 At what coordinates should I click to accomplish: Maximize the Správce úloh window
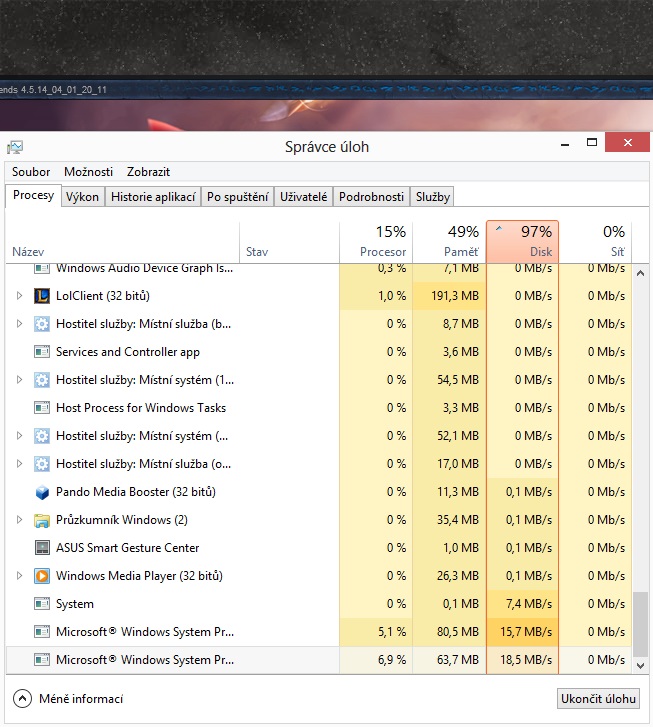[x=592, y=143]
